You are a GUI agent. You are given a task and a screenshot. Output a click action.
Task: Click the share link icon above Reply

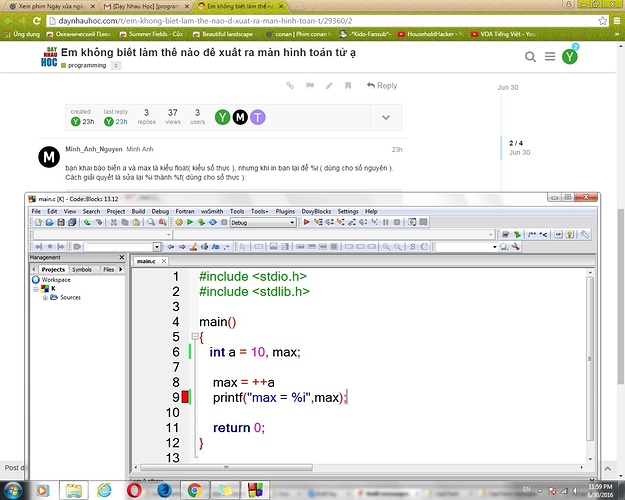(x=290, y=86)
